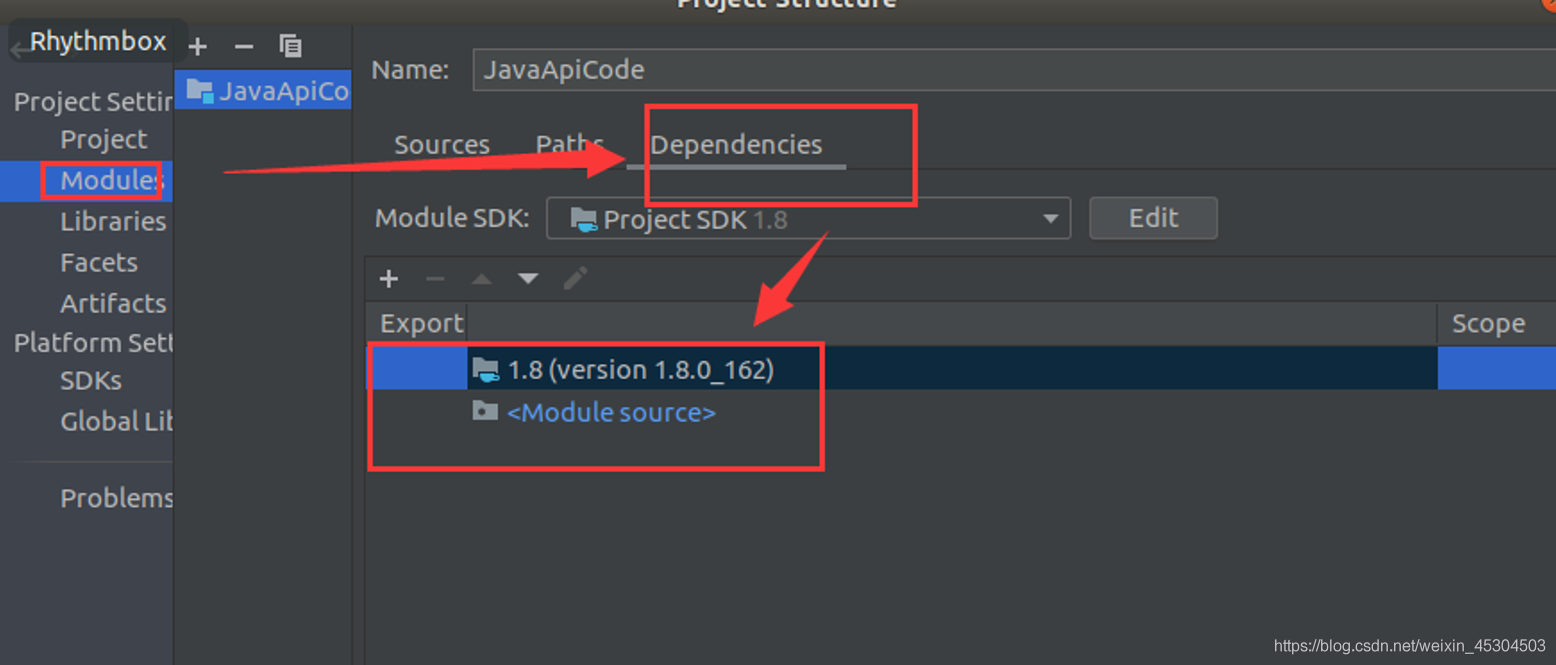
Task: Click the Edit button for SDK
Action: (x=1153, y=218)
